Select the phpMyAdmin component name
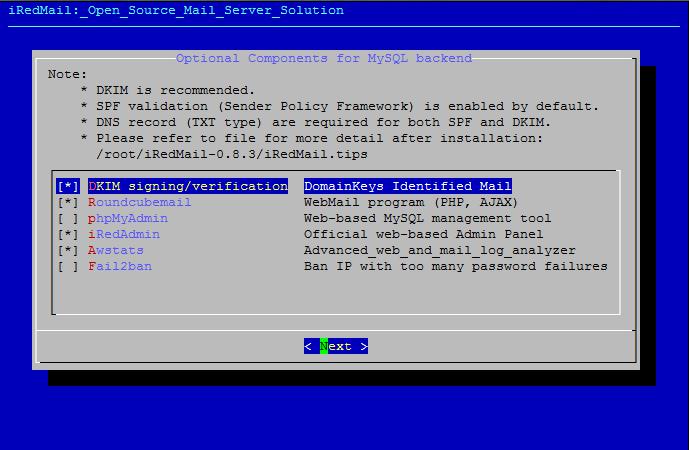The width and height of the screenshot is (689, 450). pos(127,218)
